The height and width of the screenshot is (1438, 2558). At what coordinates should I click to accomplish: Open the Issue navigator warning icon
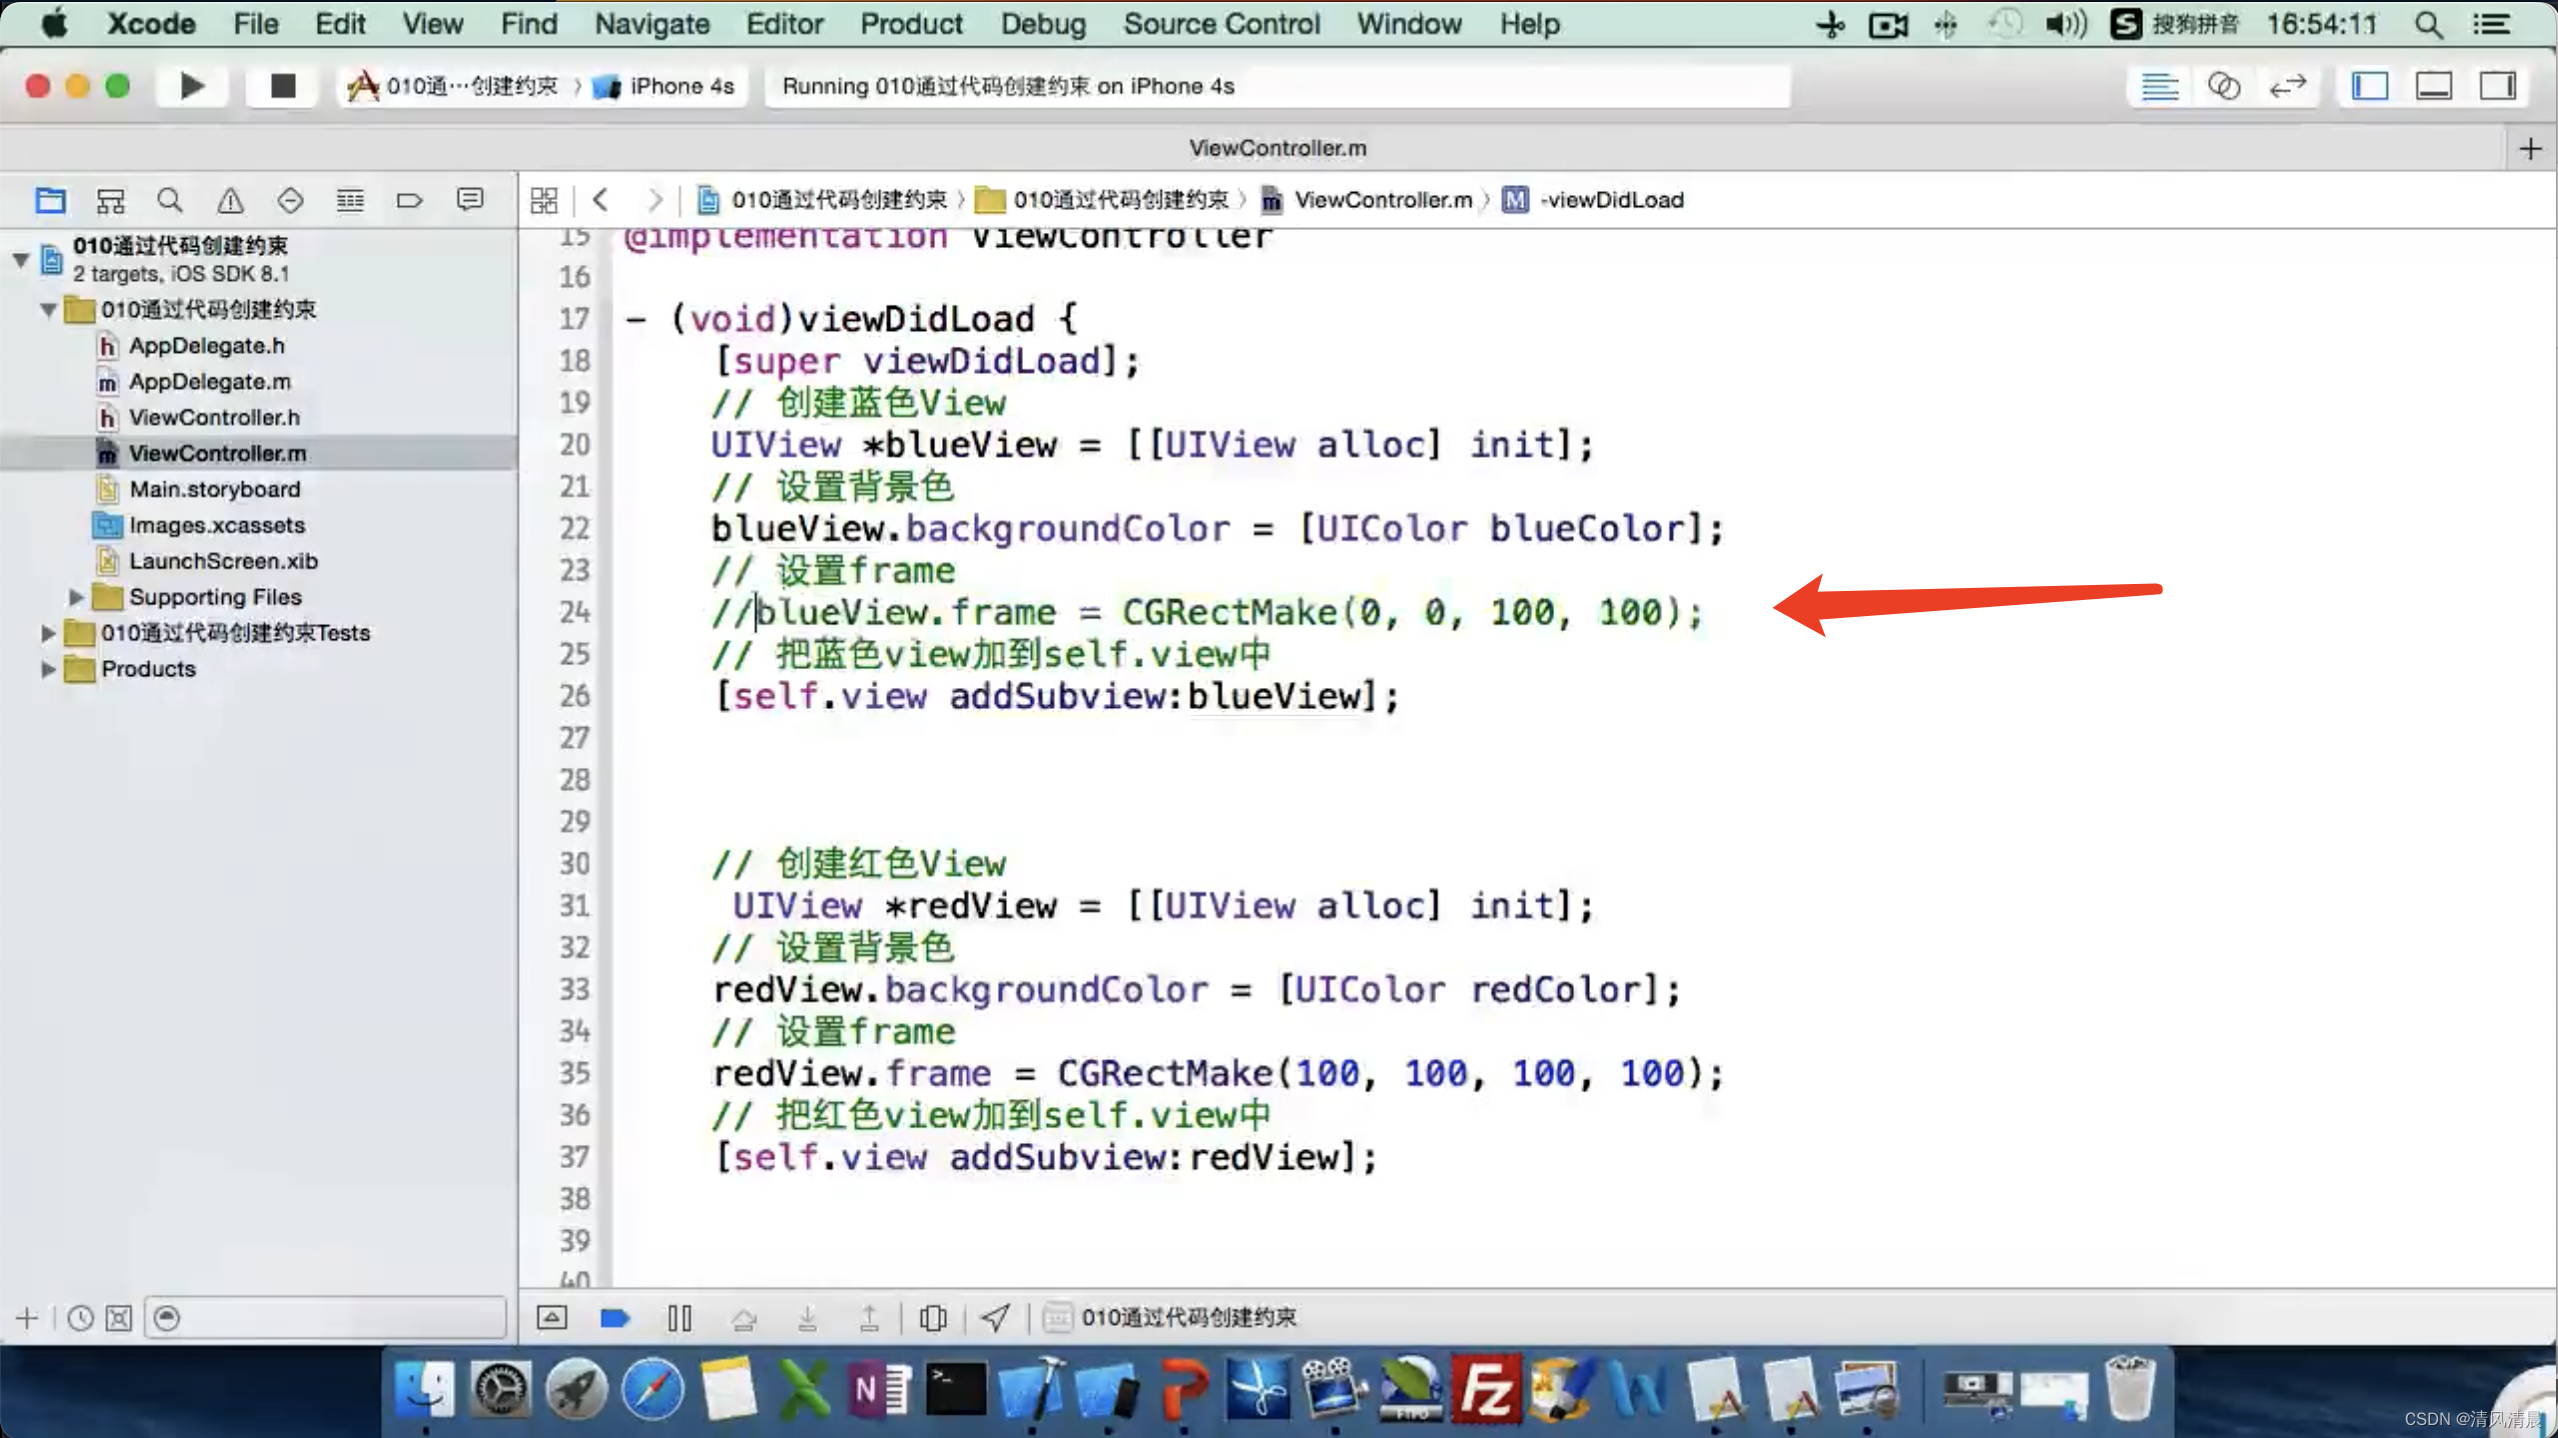230,201
